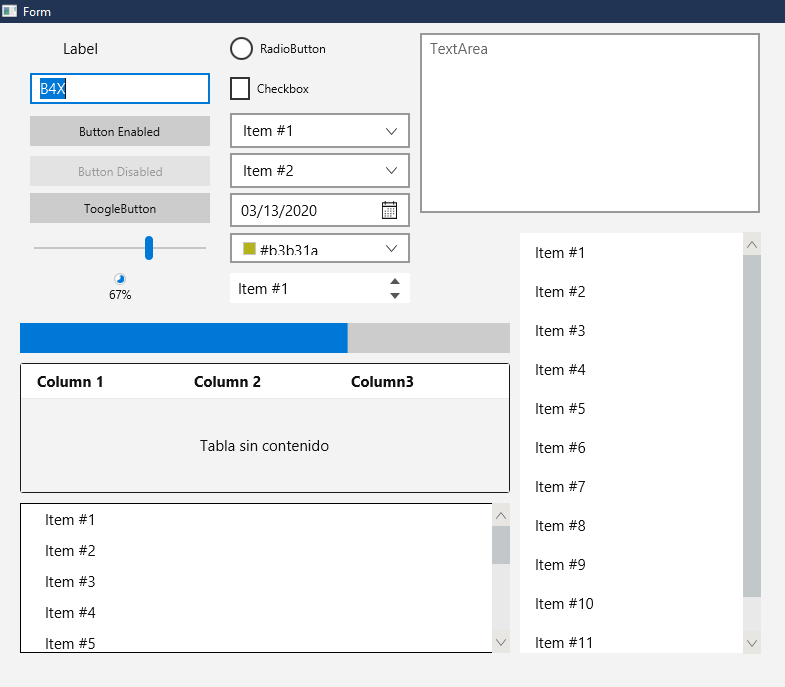The width and height of the screenshot is (785, 687).
Task: Select Item #6 in the right list
Action: coord(631,448)
